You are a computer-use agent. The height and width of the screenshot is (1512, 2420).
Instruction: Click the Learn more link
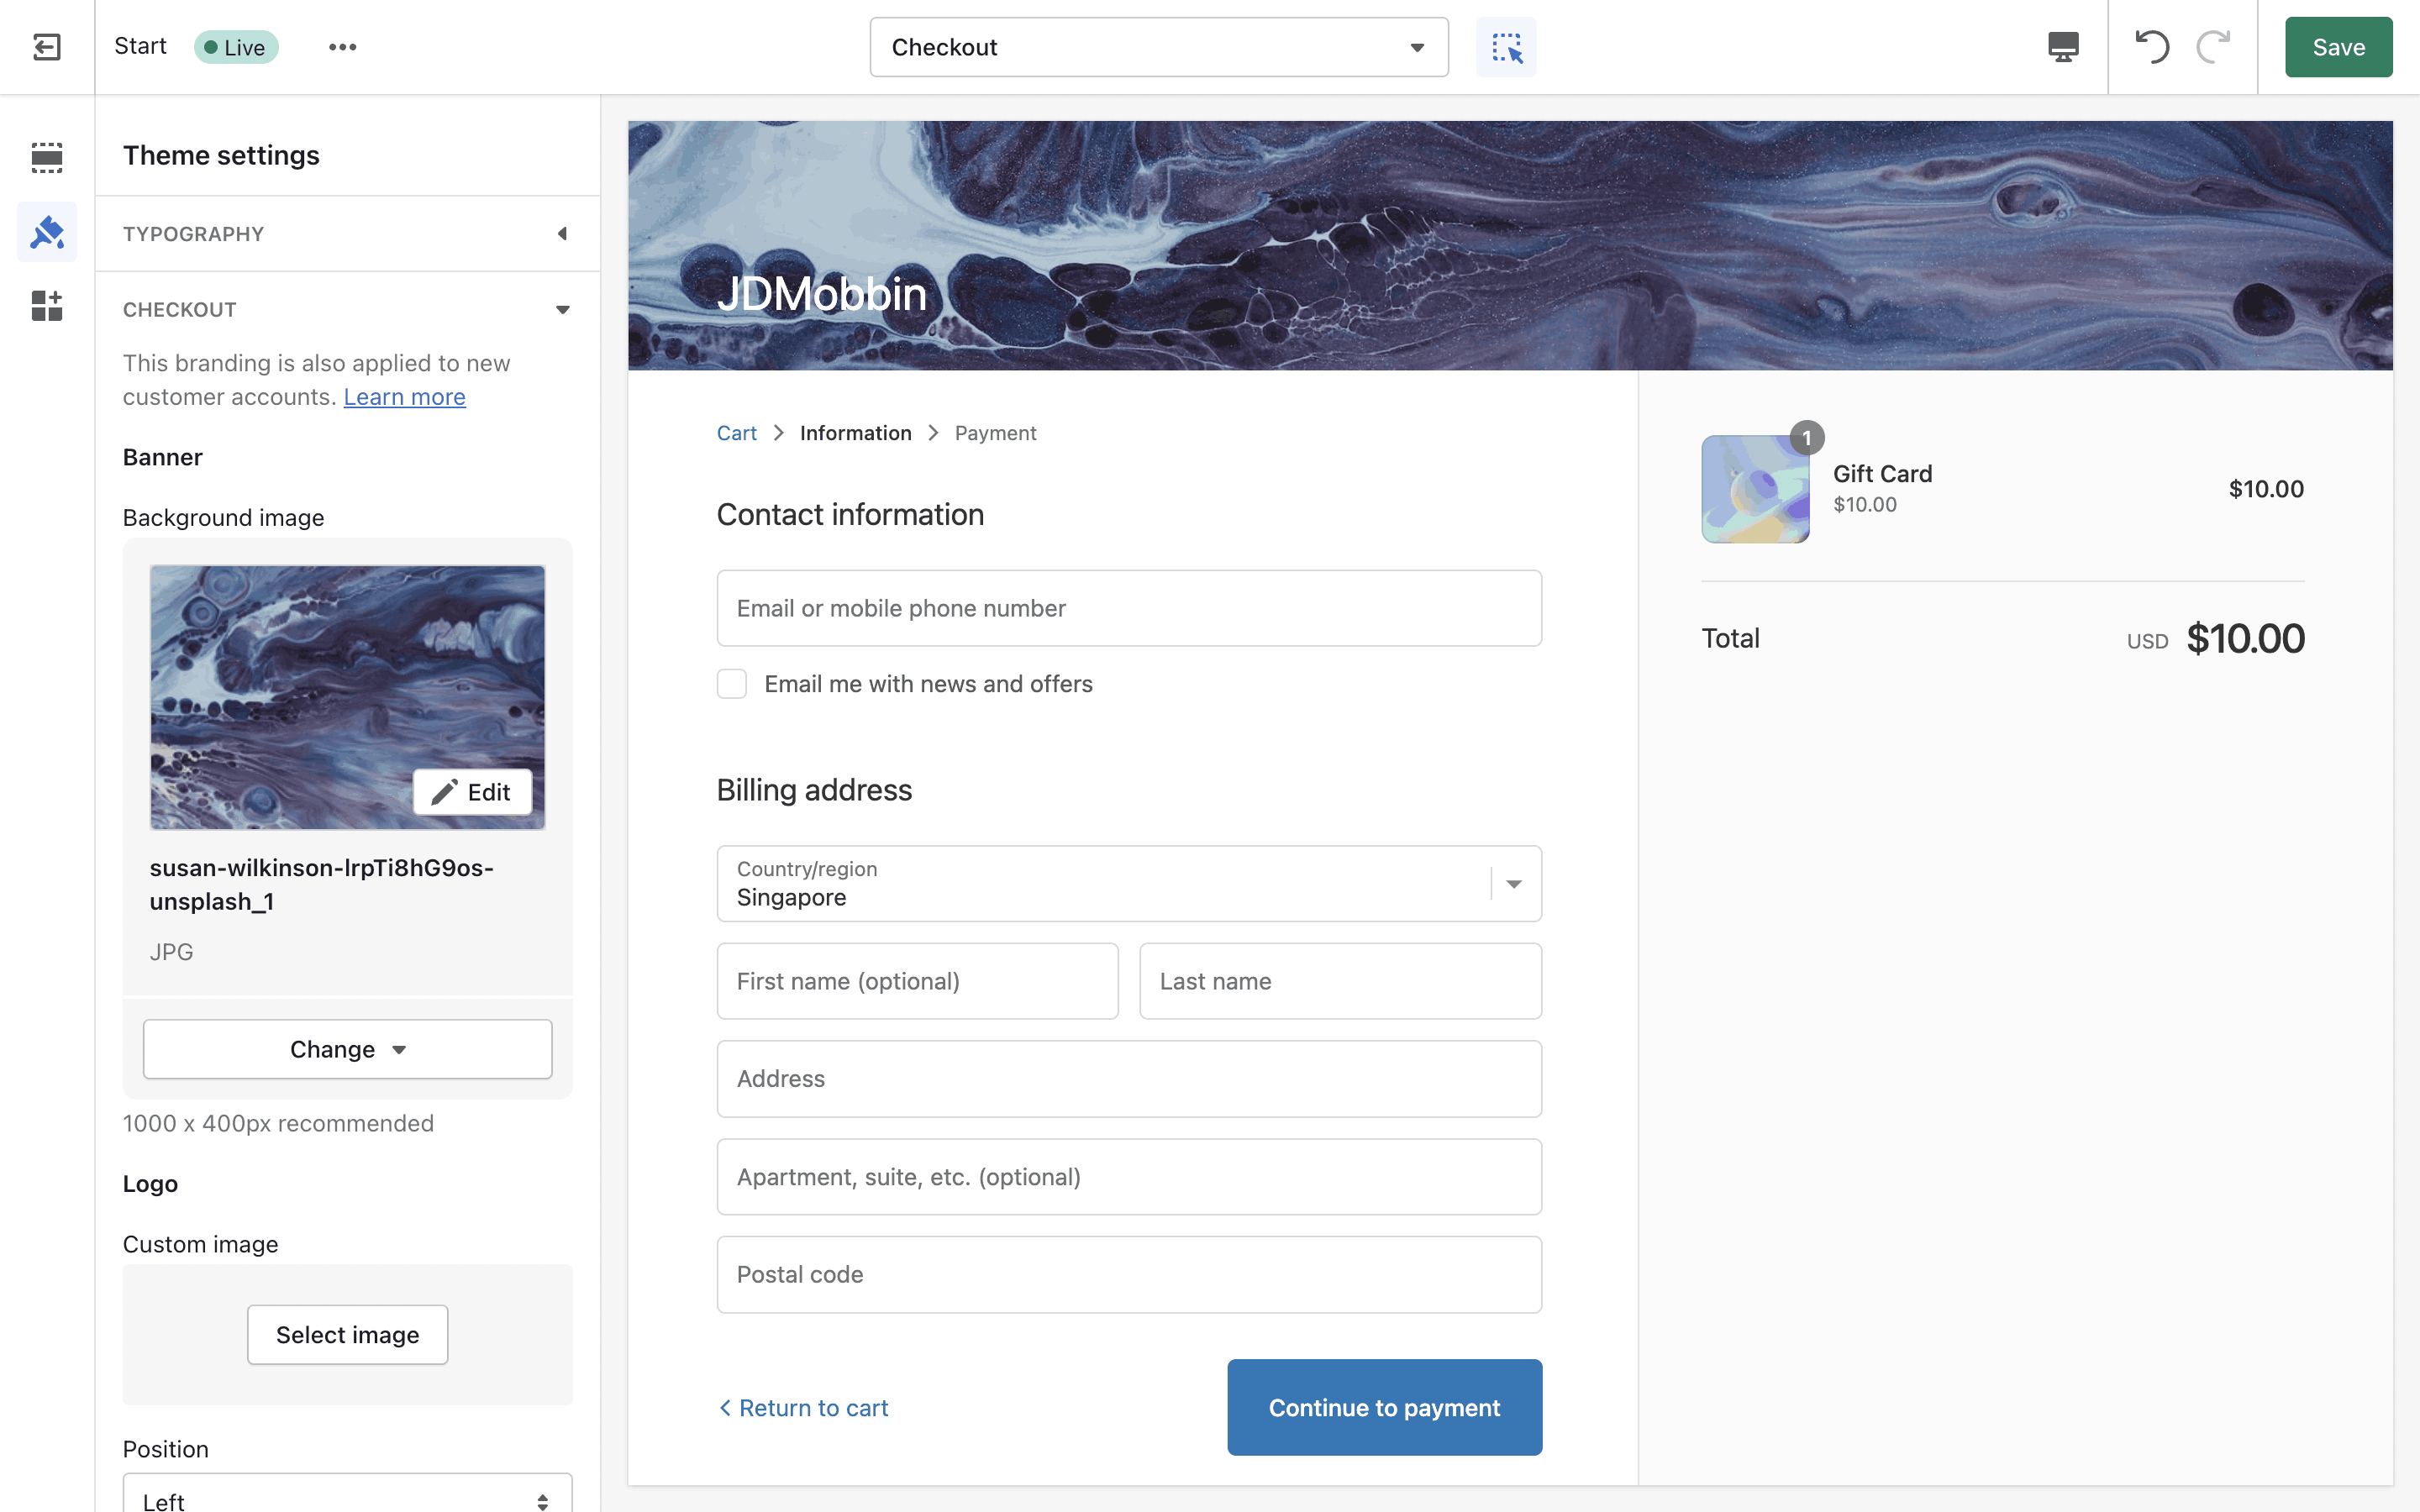[404, 397]
